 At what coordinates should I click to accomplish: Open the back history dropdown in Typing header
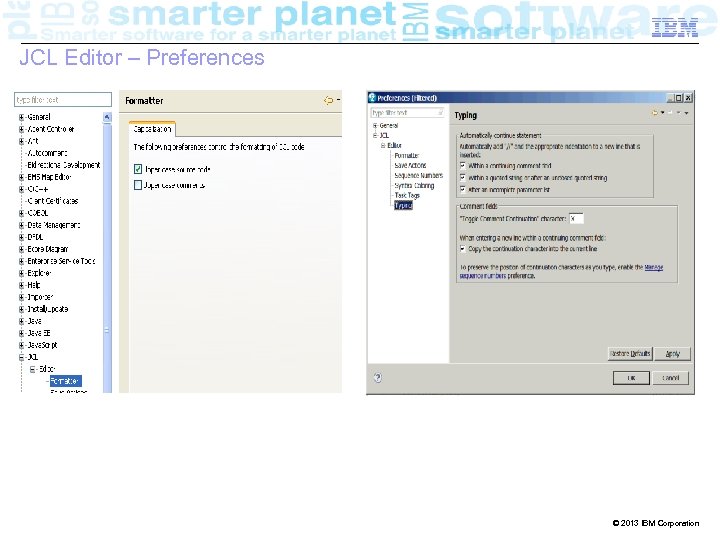pyautogui.click(x=663, y=112)
